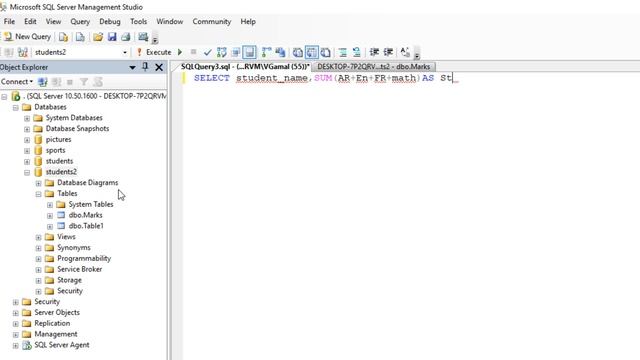The height and width of the screenshot is (360, 640).
Task: Open the Debug menu
Action: coord(110,22)
